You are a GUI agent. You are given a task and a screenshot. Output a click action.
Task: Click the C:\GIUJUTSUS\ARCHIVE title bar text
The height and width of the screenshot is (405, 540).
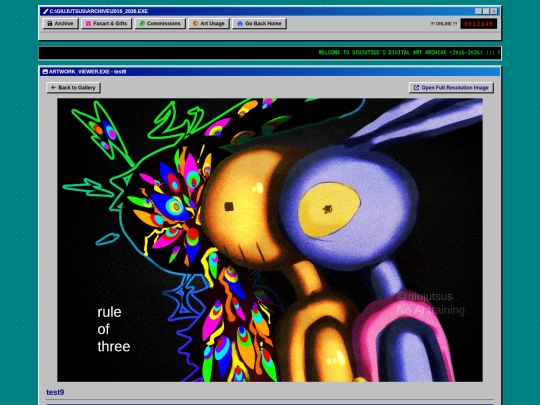click(99, 11)
